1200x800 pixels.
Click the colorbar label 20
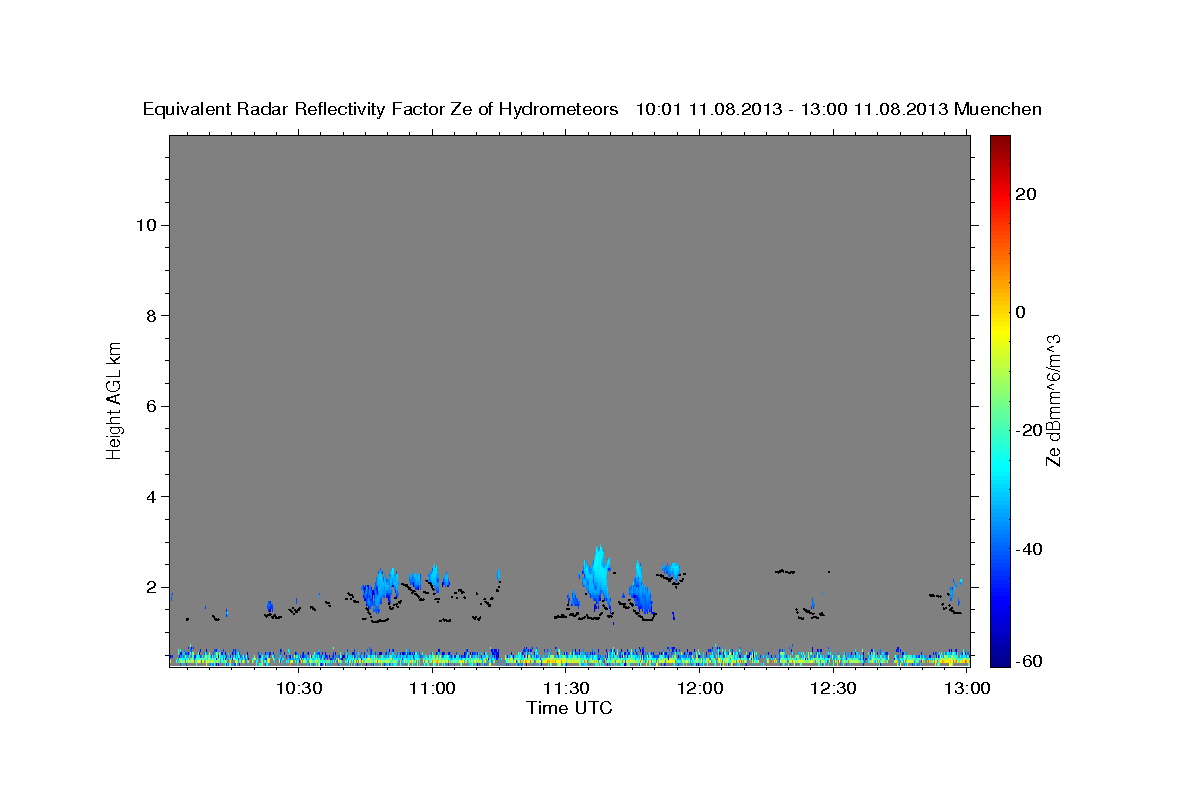pos(1027,194)
